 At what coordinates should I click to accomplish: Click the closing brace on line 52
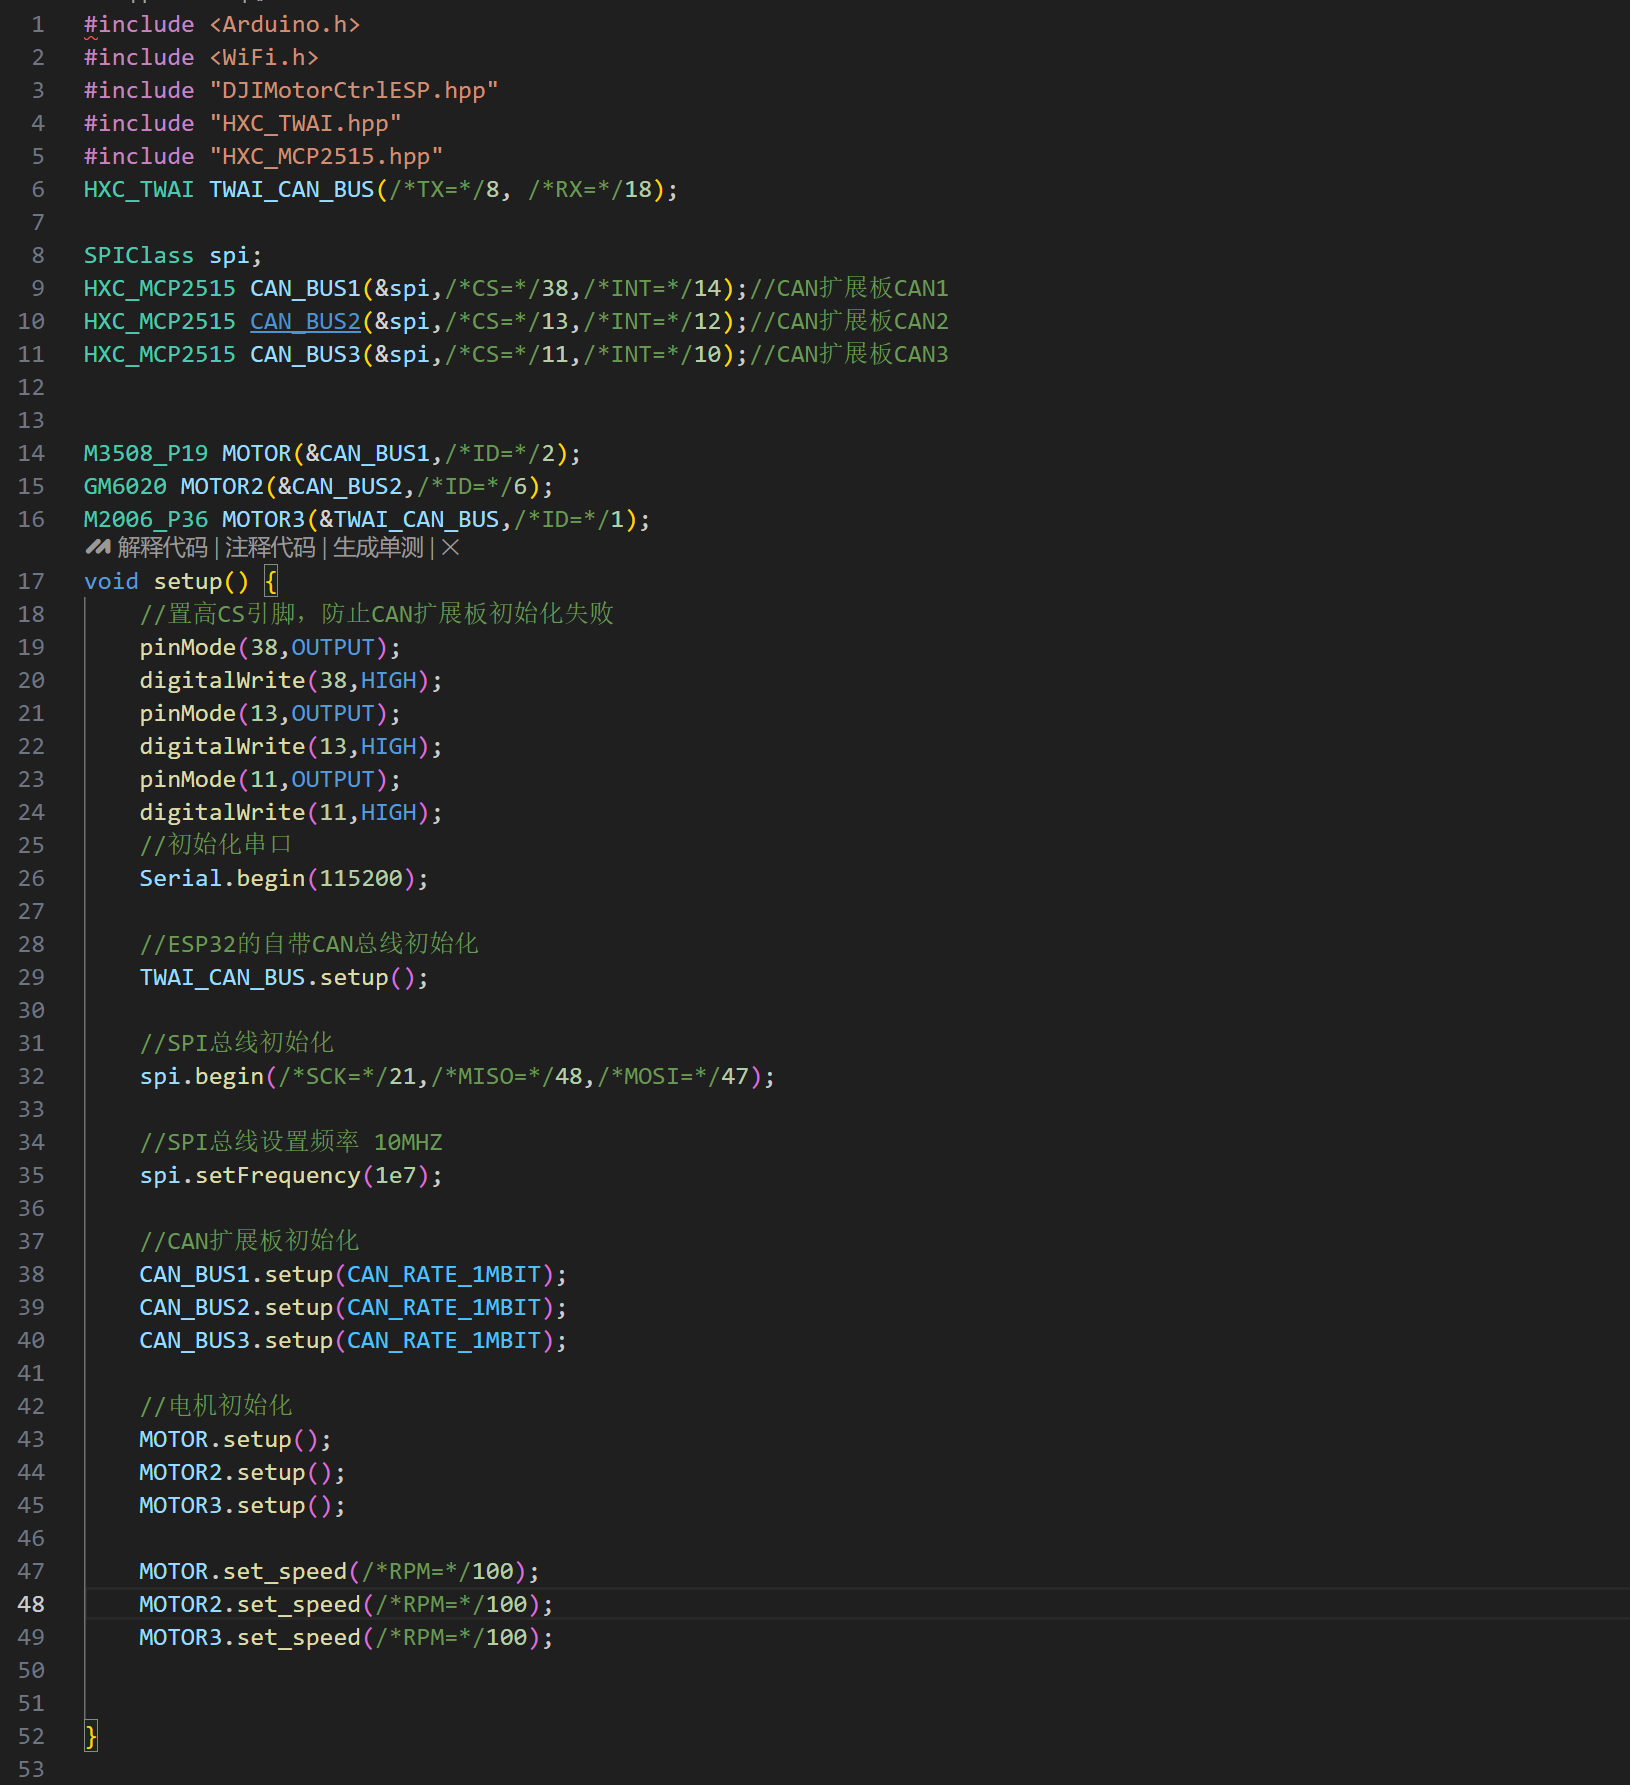point(91,1736)
